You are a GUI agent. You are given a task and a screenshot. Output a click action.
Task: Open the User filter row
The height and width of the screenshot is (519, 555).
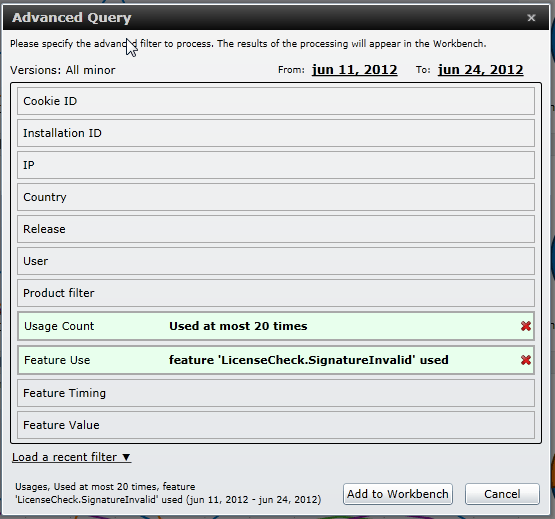[276, 261]
